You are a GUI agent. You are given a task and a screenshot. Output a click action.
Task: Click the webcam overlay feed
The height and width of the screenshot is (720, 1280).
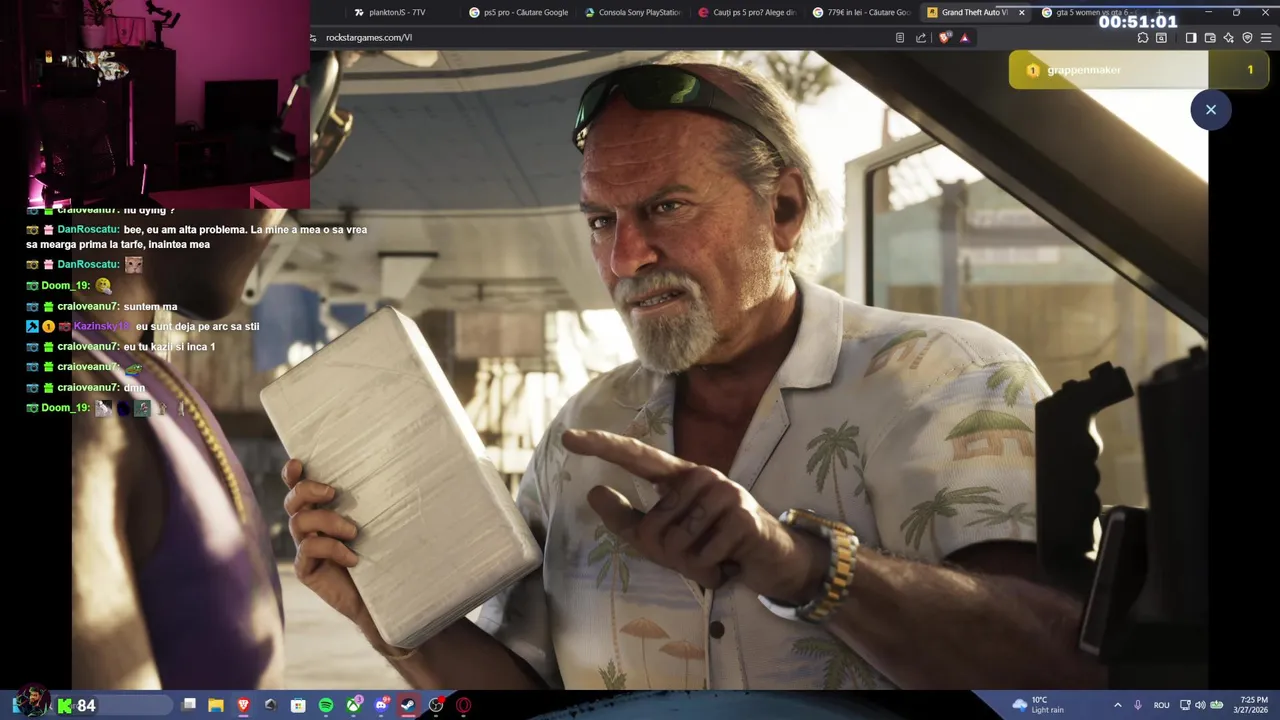(x=155, y=104)
